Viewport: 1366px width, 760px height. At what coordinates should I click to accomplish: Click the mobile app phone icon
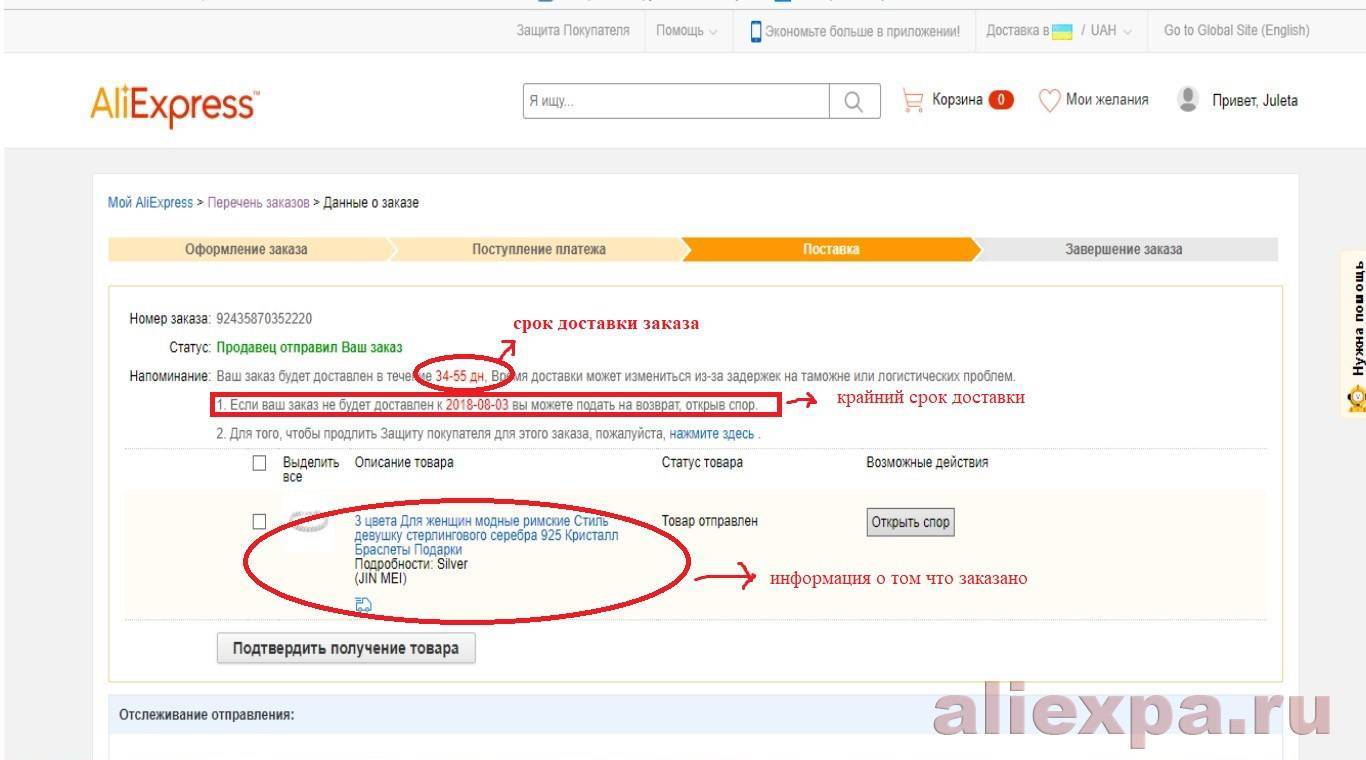tap(756, 31)
